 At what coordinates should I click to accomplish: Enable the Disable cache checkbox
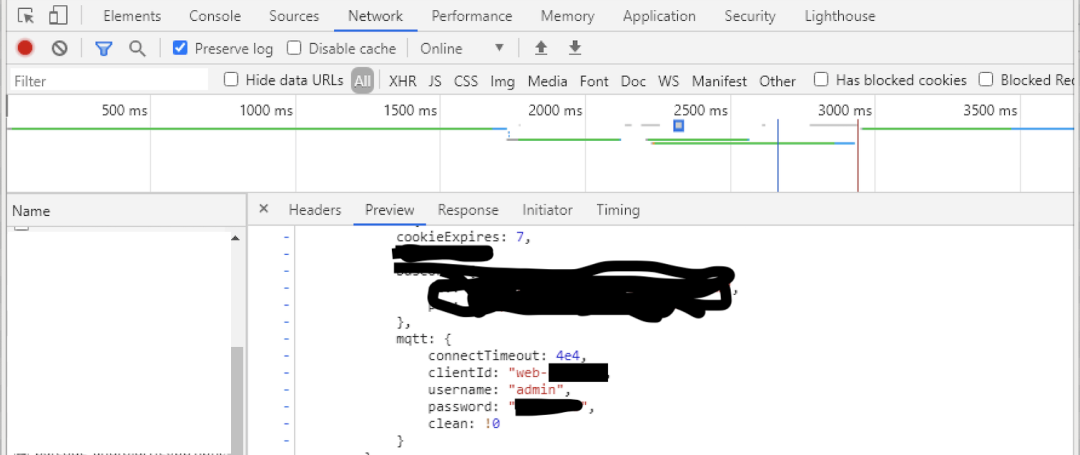click(x=294, y=48)
